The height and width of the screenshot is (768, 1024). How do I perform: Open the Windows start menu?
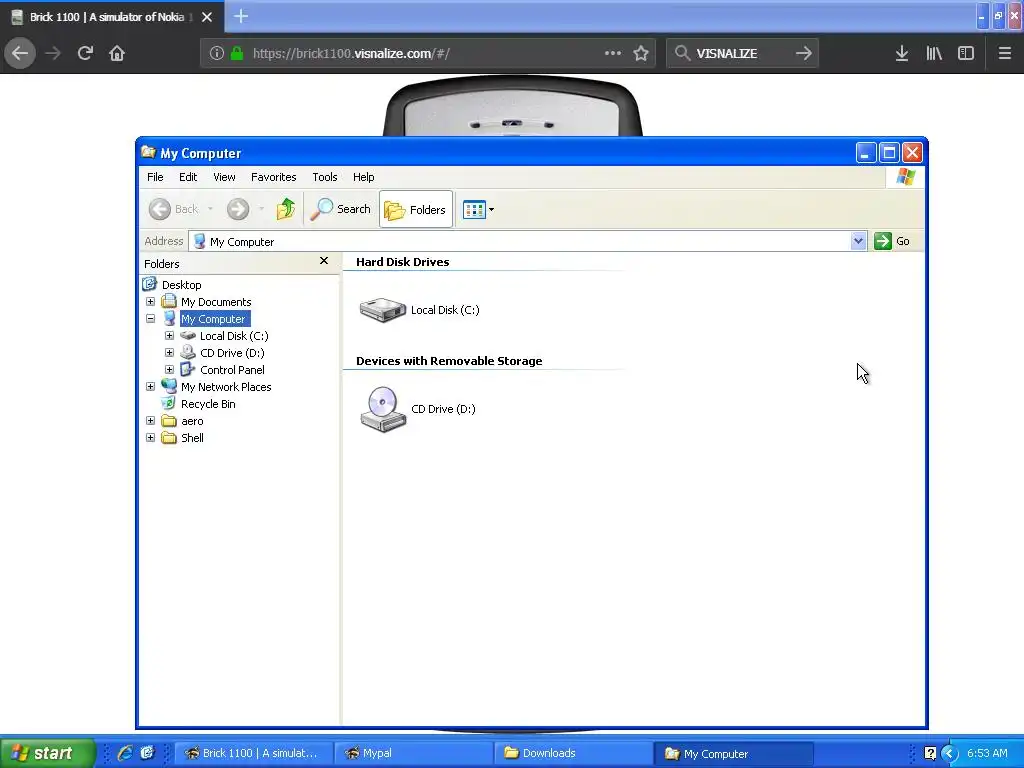pos(48,753)
